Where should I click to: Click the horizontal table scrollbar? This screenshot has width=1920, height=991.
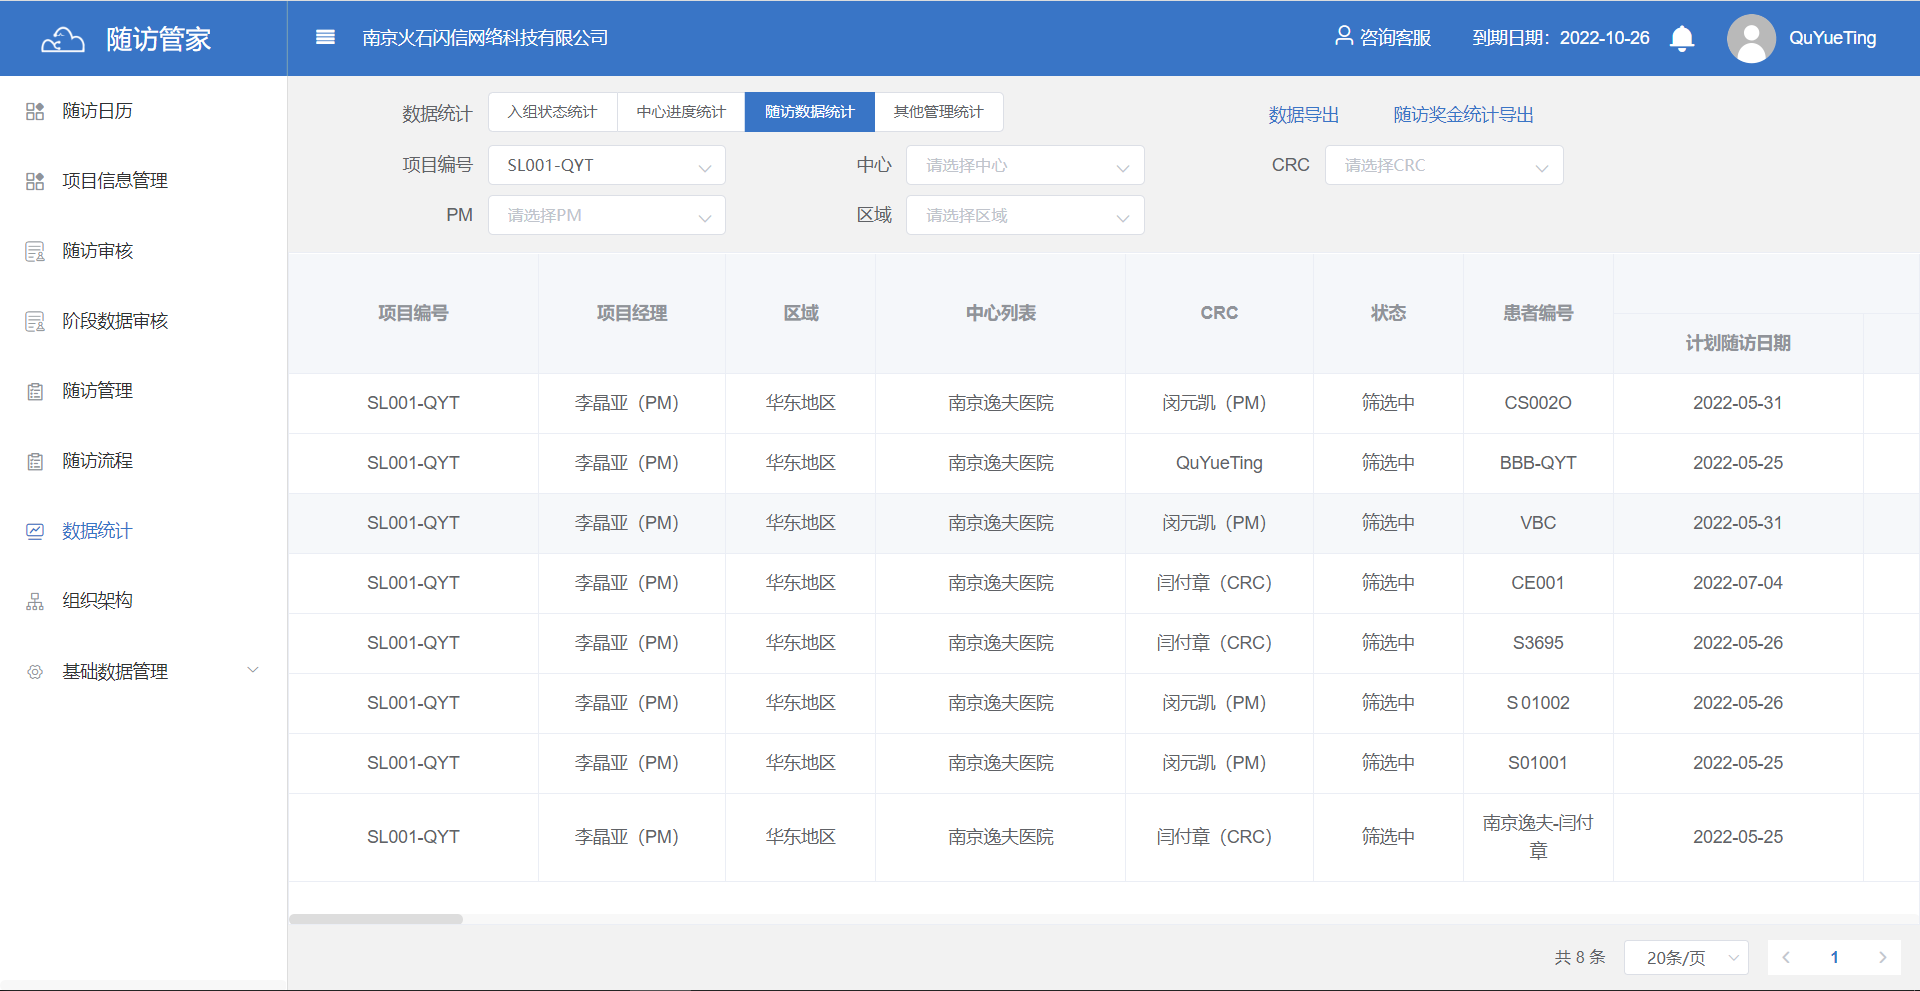coord(376,919)
